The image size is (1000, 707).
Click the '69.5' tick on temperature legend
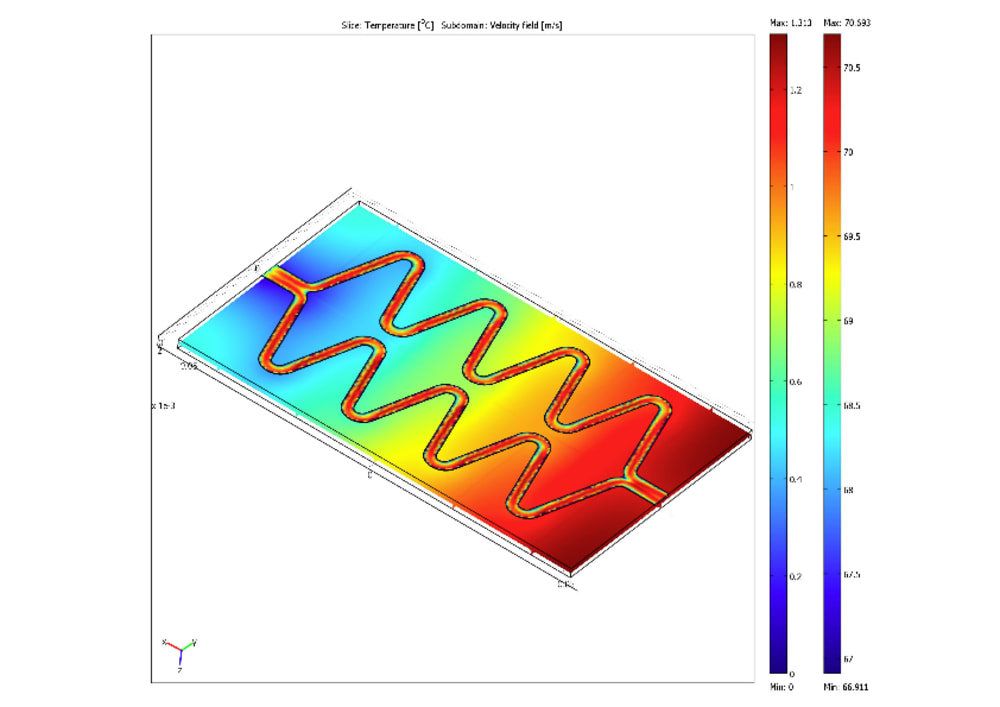pyautogui.click(x=851, y=237)
